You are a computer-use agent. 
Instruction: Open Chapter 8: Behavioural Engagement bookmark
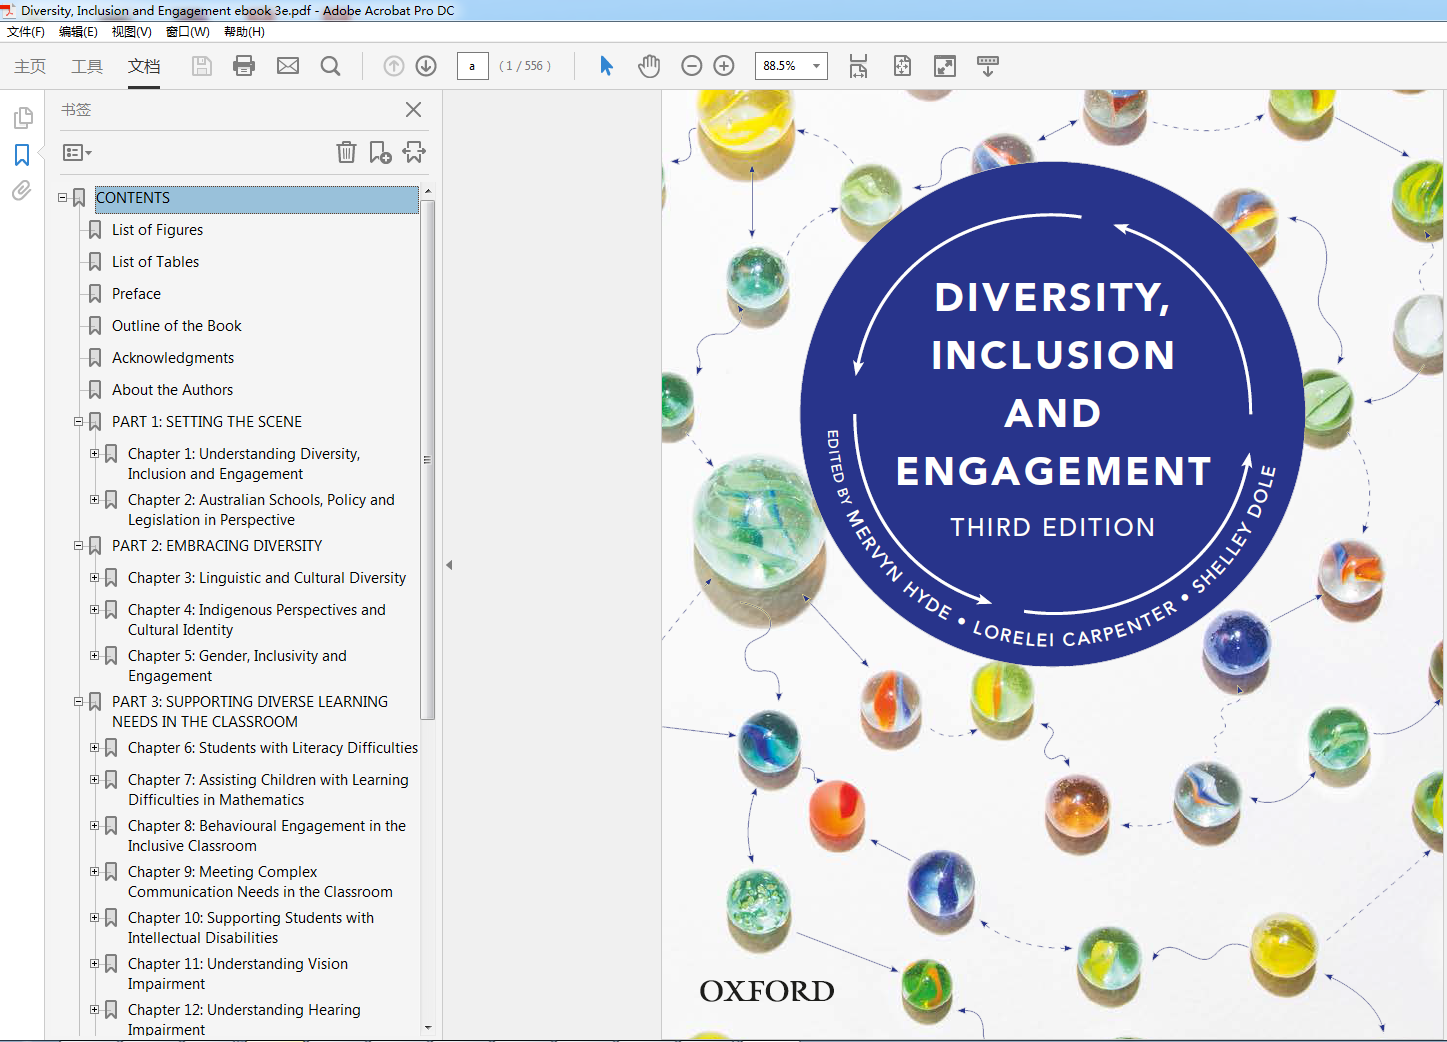pyautogui.click(x=267, y=836)
